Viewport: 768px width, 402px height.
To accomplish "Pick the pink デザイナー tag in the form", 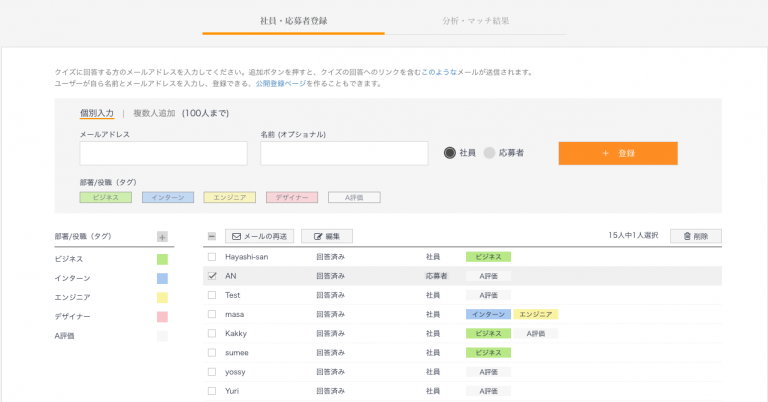I will 292,197.
